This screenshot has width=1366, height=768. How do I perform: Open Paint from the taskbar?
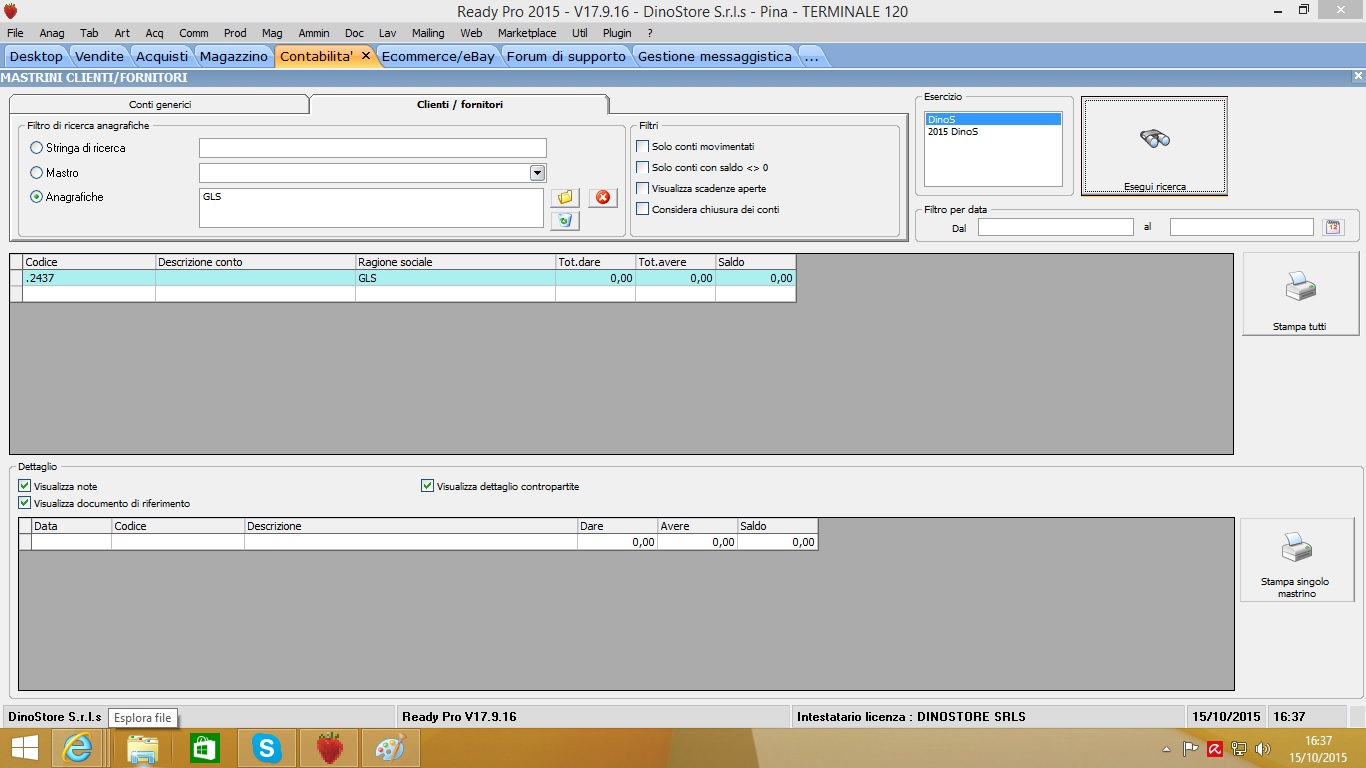tap(391, 748)
